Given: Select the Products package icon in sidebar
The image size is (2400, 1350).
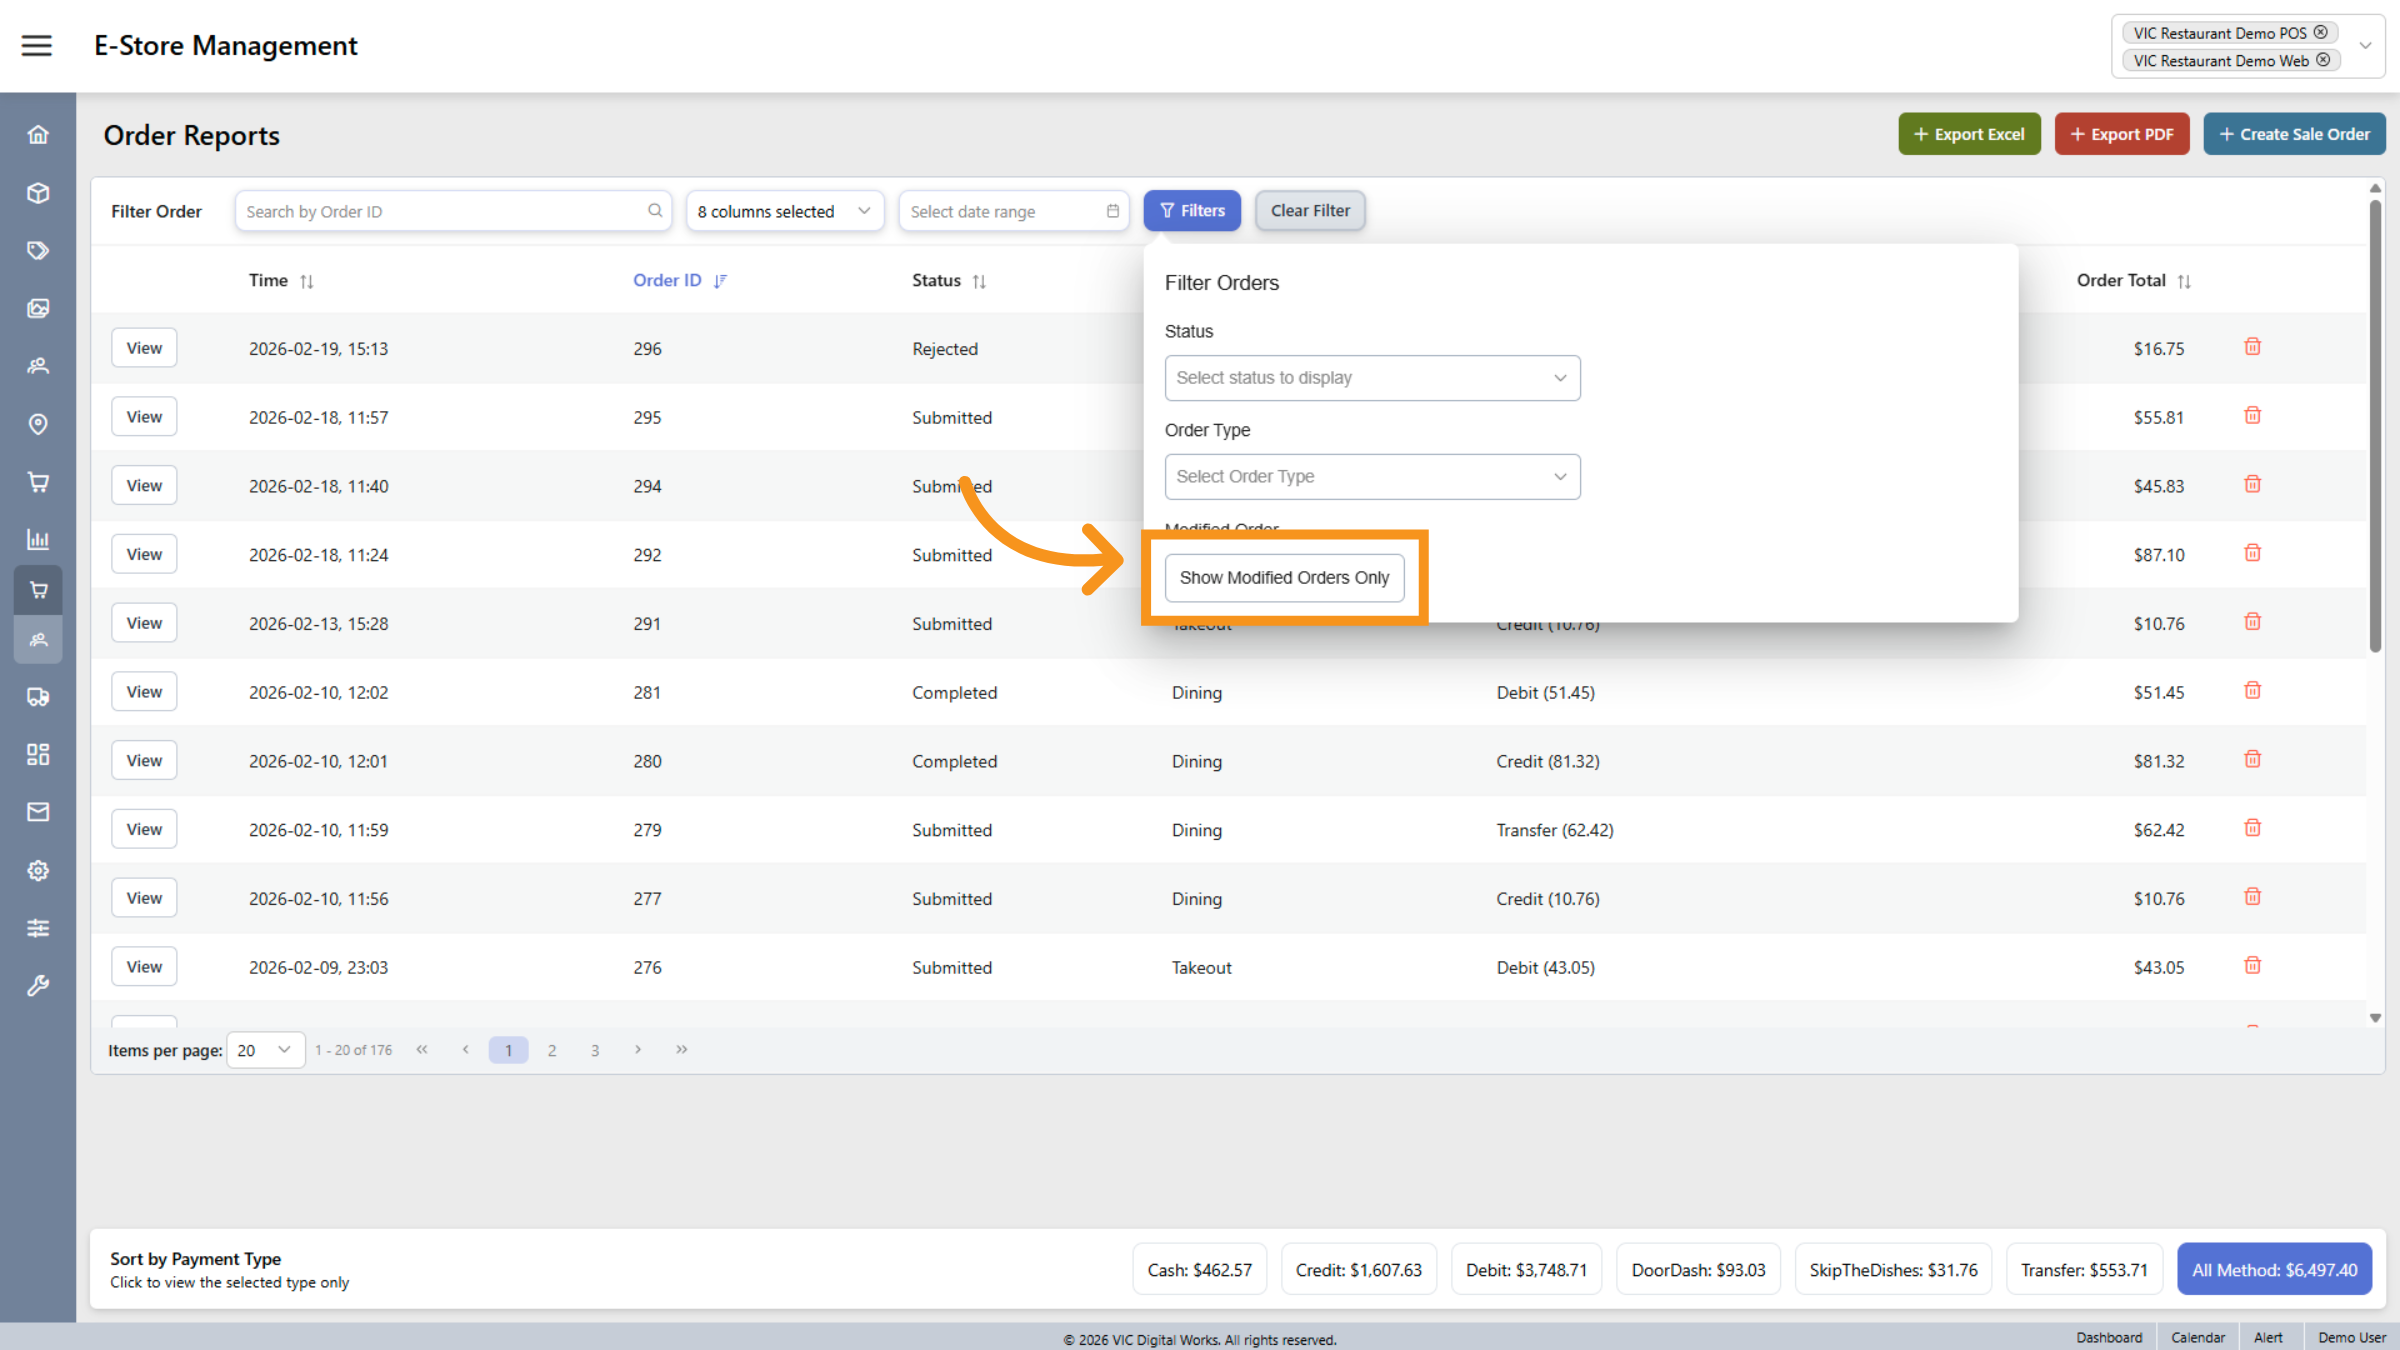Looking at the screenshot, I should point(38,192).
